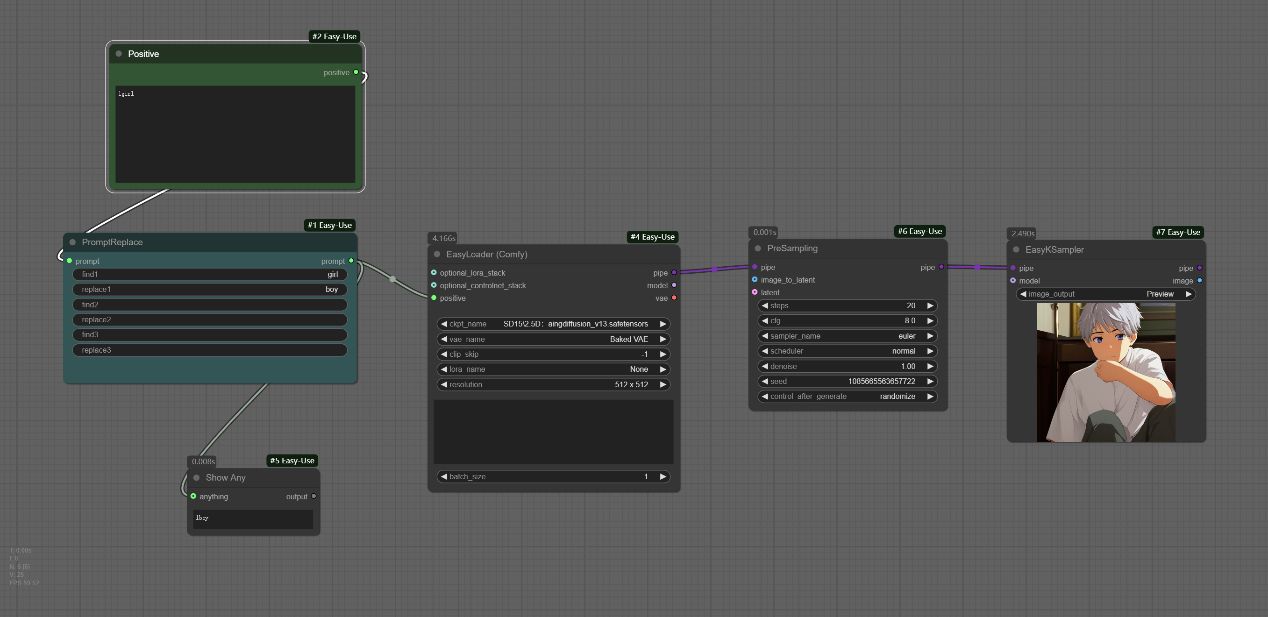Select the model output port on EasyLoader
The width and height of the screenshot is (1268, 617).
[674, 285]
